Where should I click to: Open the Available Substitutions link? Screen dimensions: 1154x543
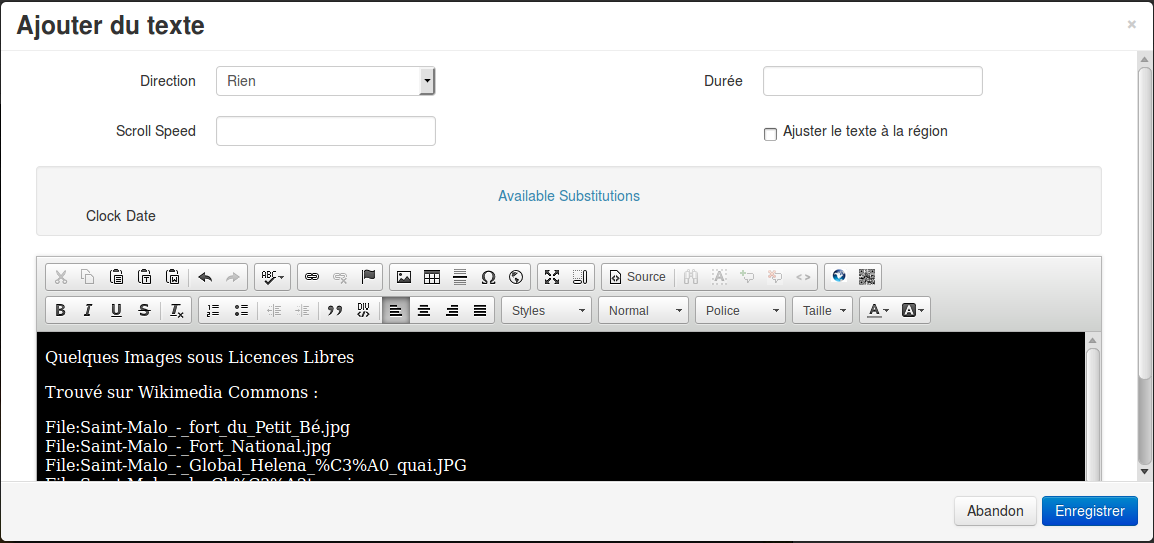pyautogui.click(x=569, y=196)
